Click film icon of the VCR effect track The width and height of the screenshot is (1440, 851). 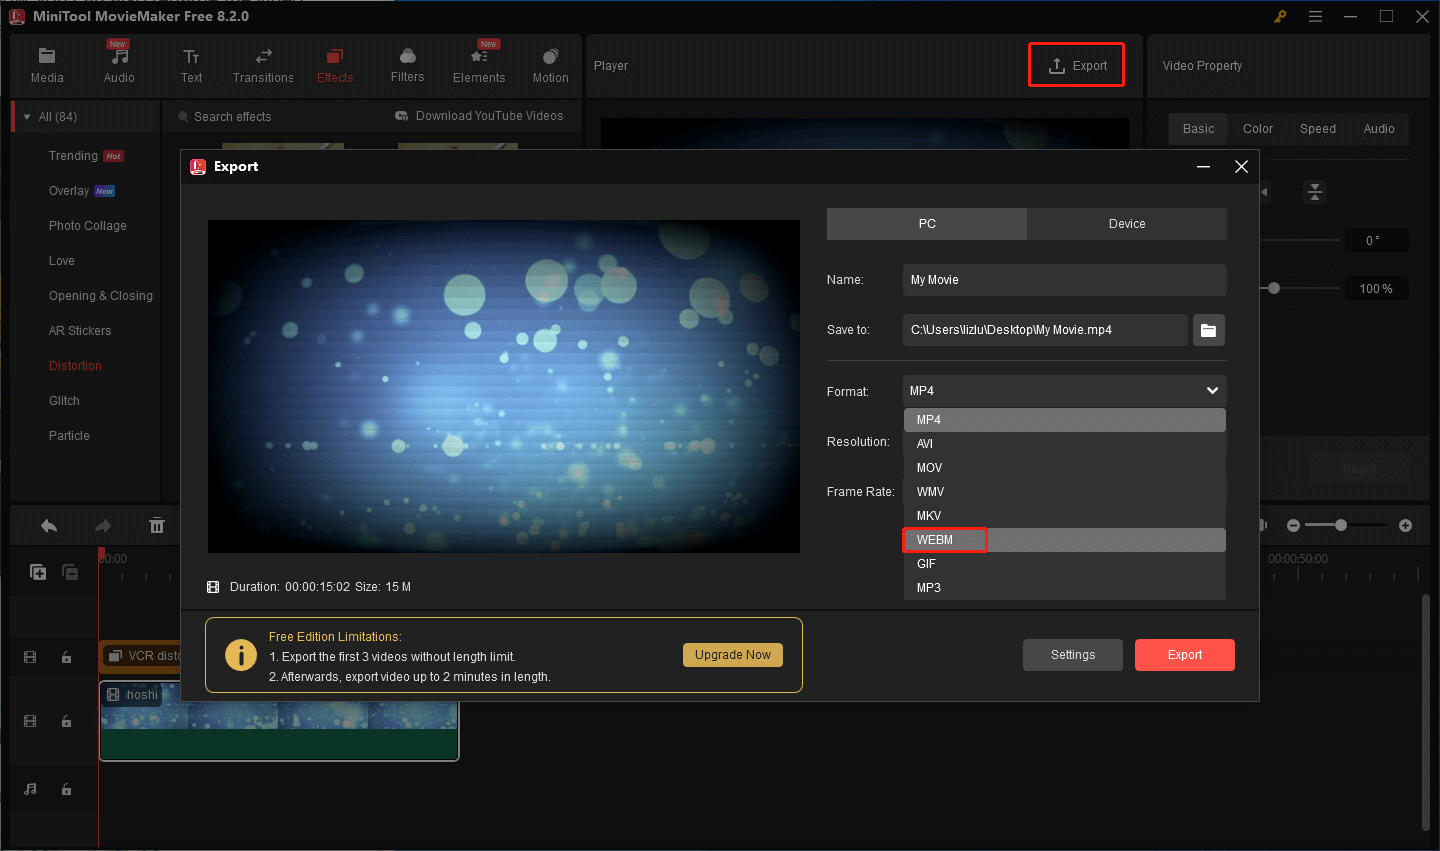coord(30,657)
